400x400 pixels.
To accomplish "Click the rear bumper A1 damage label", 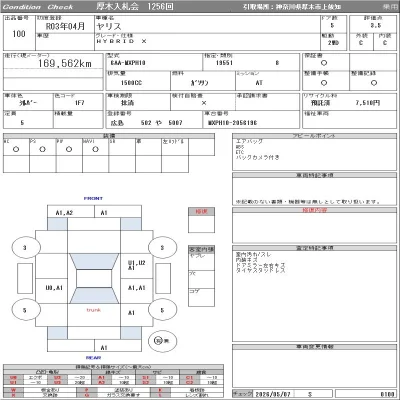I will (104, 348).
